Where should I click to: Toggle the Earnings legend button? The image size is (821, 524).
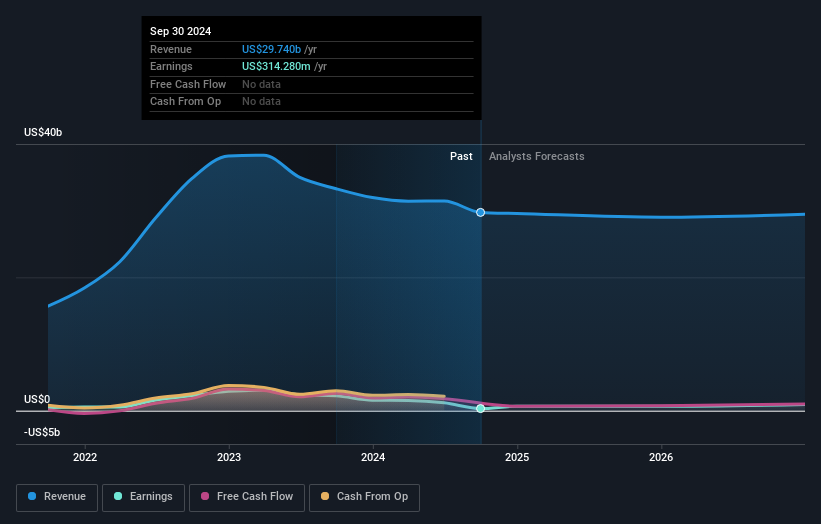pyautogui.click(x=143, y=497)
